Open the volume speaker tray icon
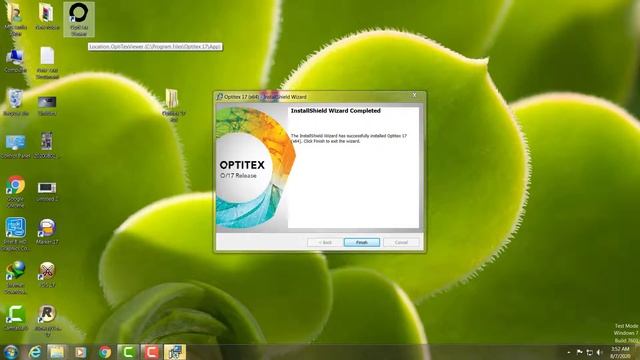This screenshot has width=640, height=360. point(600,352)
